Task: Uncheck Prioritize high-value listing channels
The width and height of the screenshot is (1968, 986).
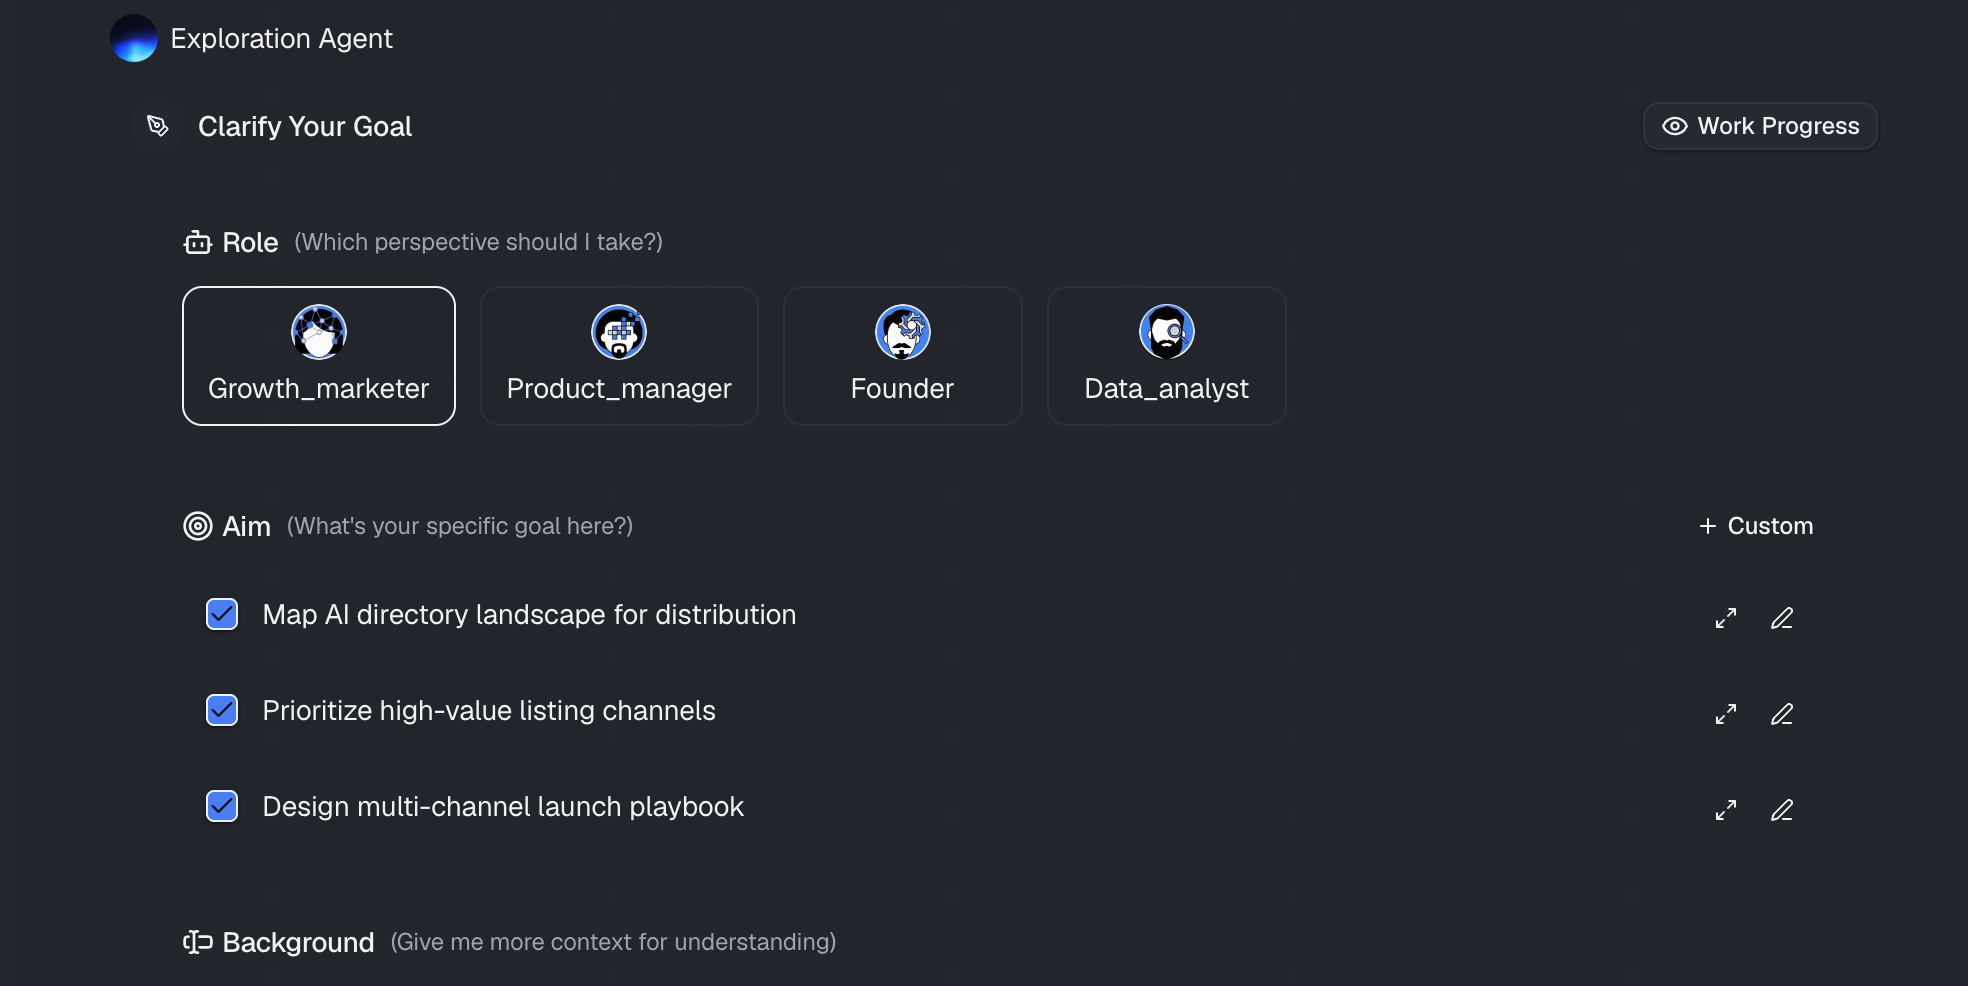Action: tap(222, 710)
